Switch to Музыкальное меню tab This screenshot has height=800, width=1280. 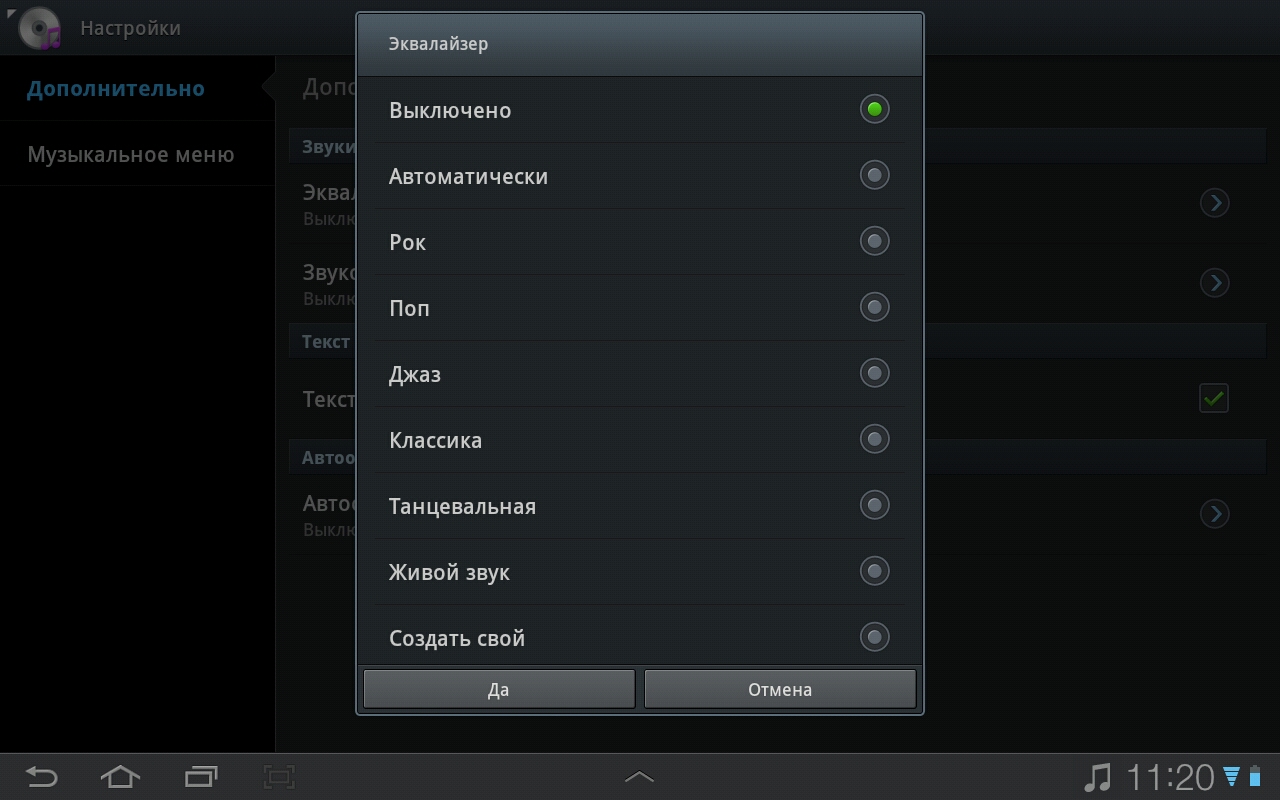coord(131,155)
